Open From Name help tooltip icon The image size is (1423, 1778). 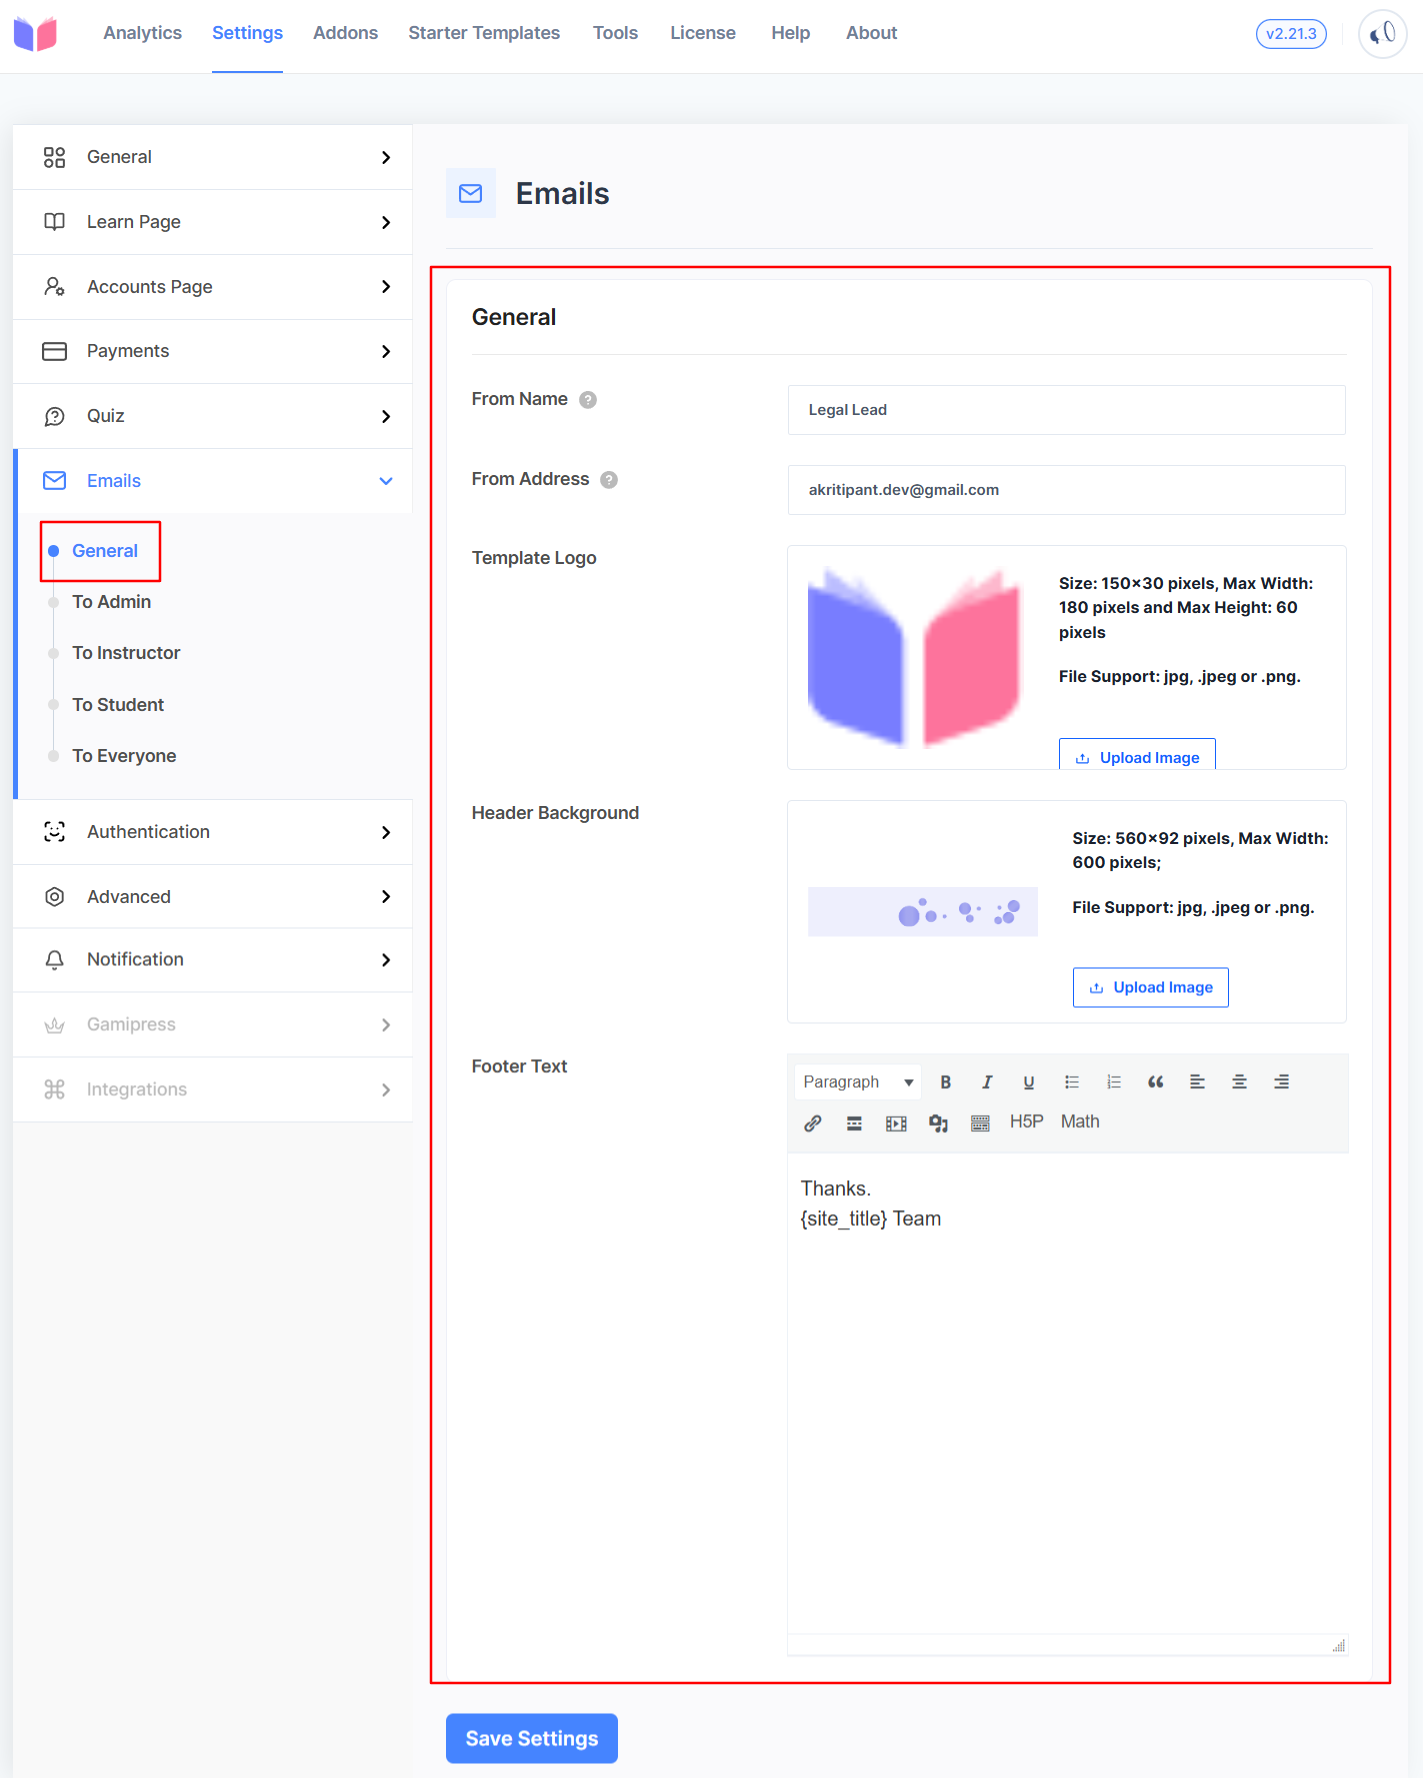(588, 400)
